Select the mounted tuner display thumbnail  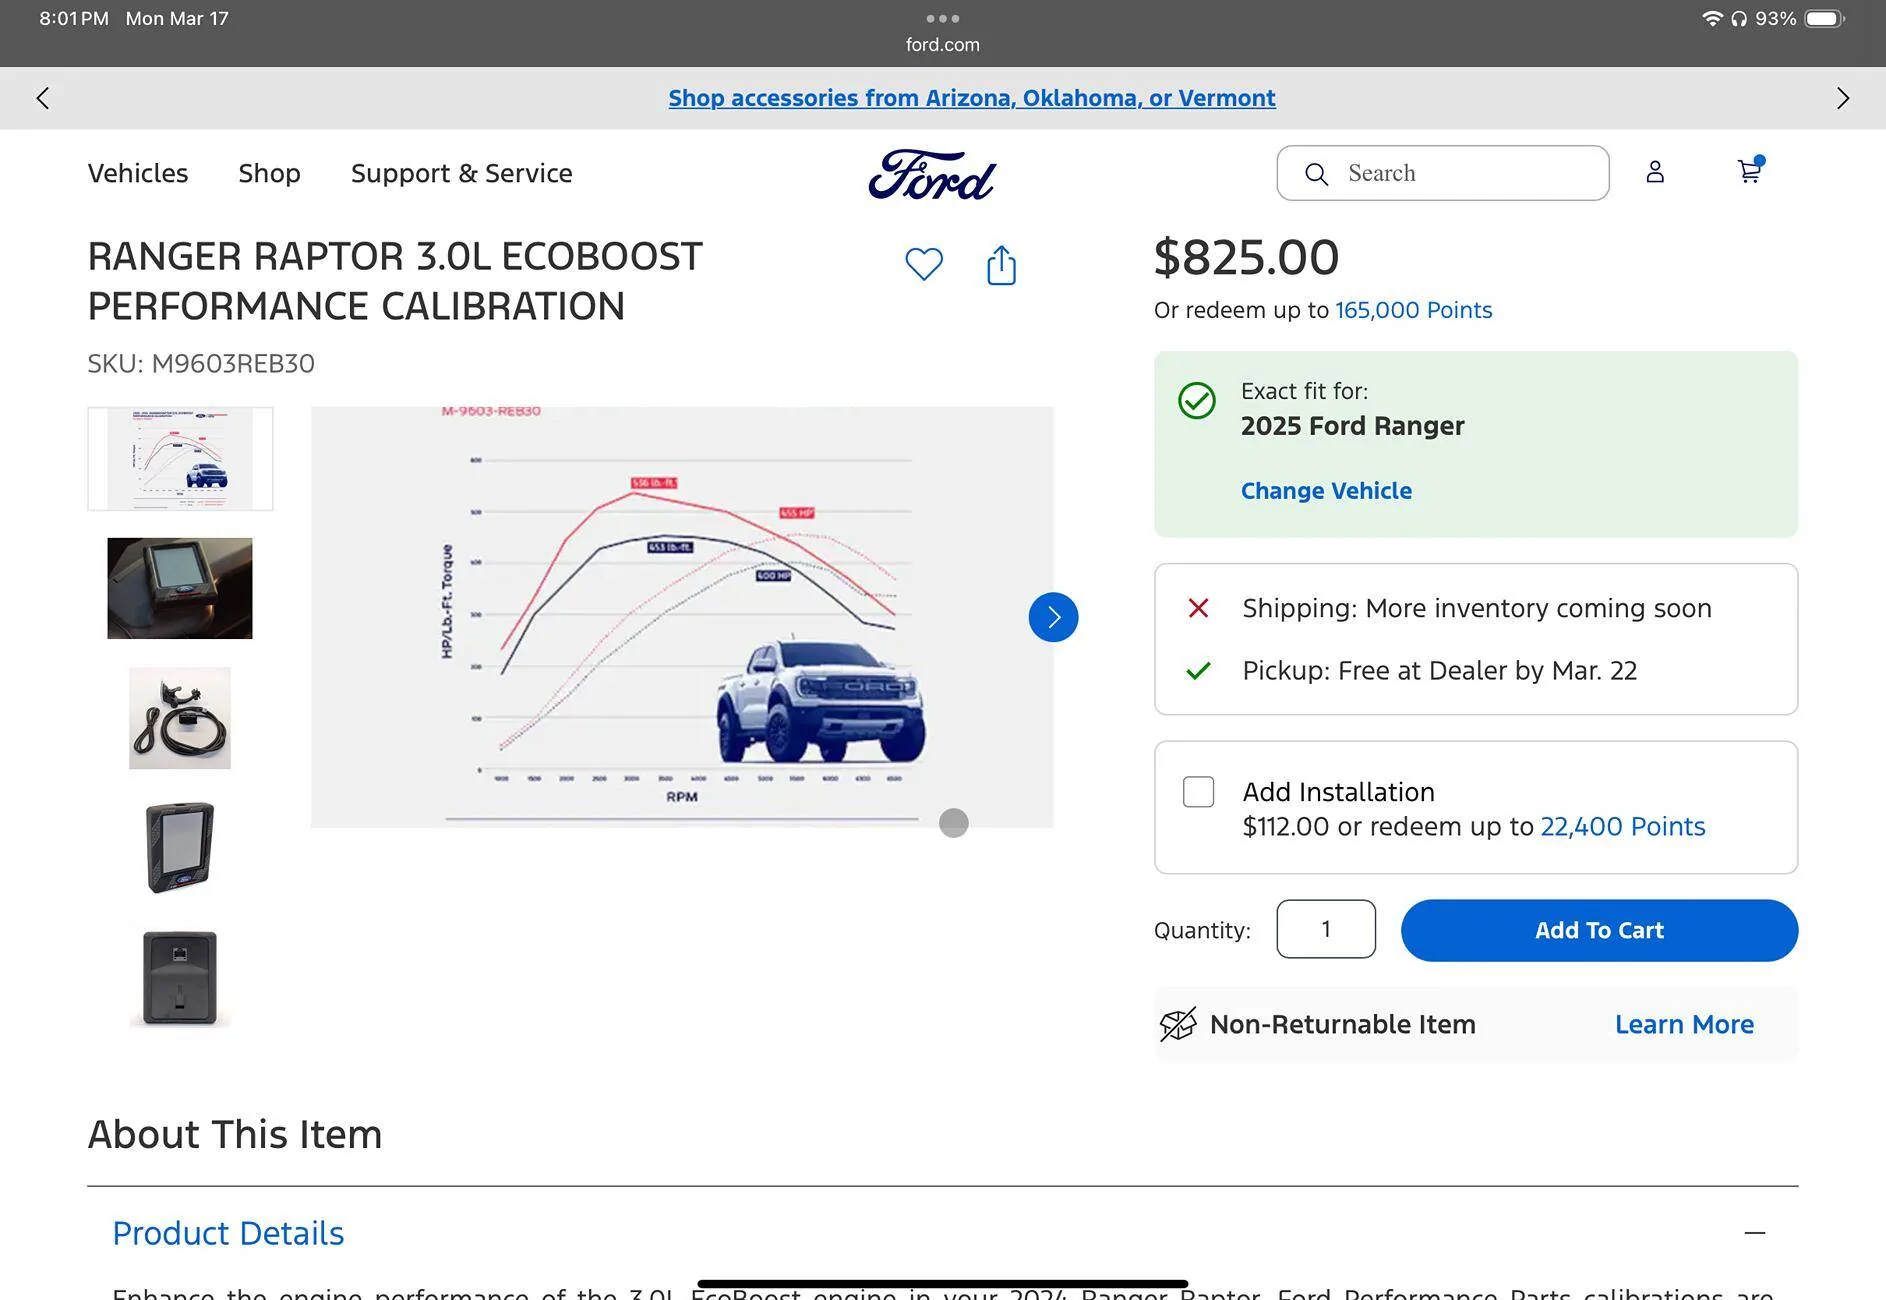pos(180,588)
